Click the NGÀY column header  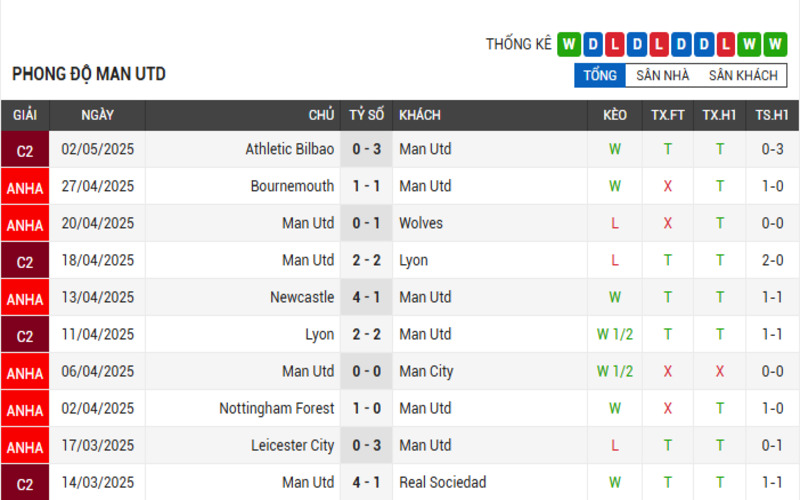pos(97,115)
